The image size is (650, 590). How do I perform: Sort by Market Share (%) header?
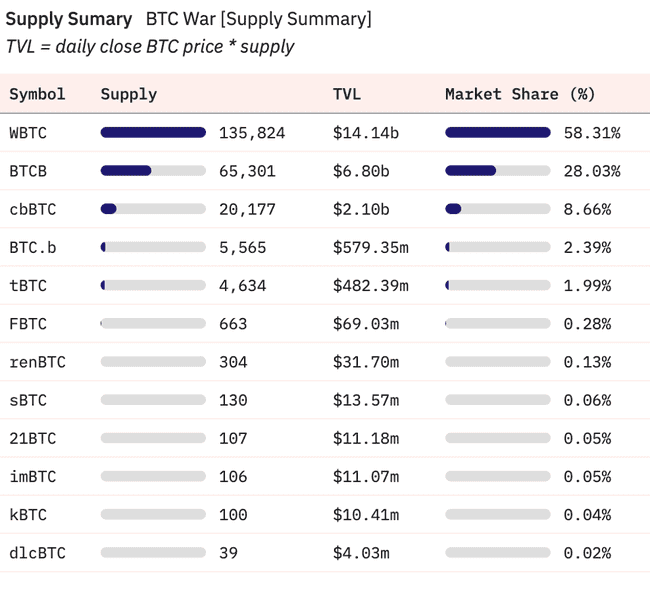(x=520, y=95)
